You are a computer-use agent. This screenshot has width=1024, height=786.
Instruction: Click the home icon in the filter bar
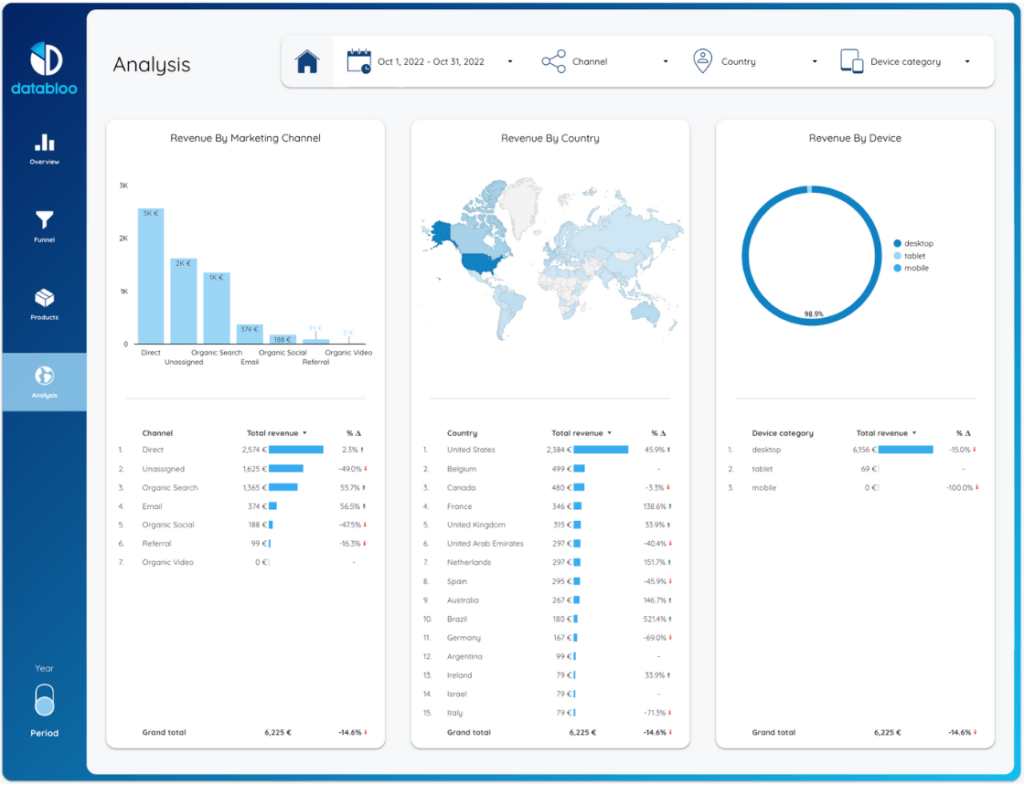point(307,60)
